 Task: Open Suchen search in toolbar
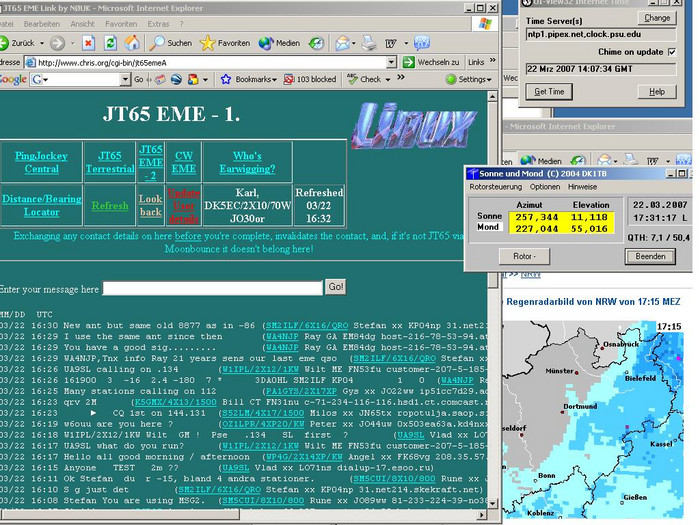(x=170, y=43)
